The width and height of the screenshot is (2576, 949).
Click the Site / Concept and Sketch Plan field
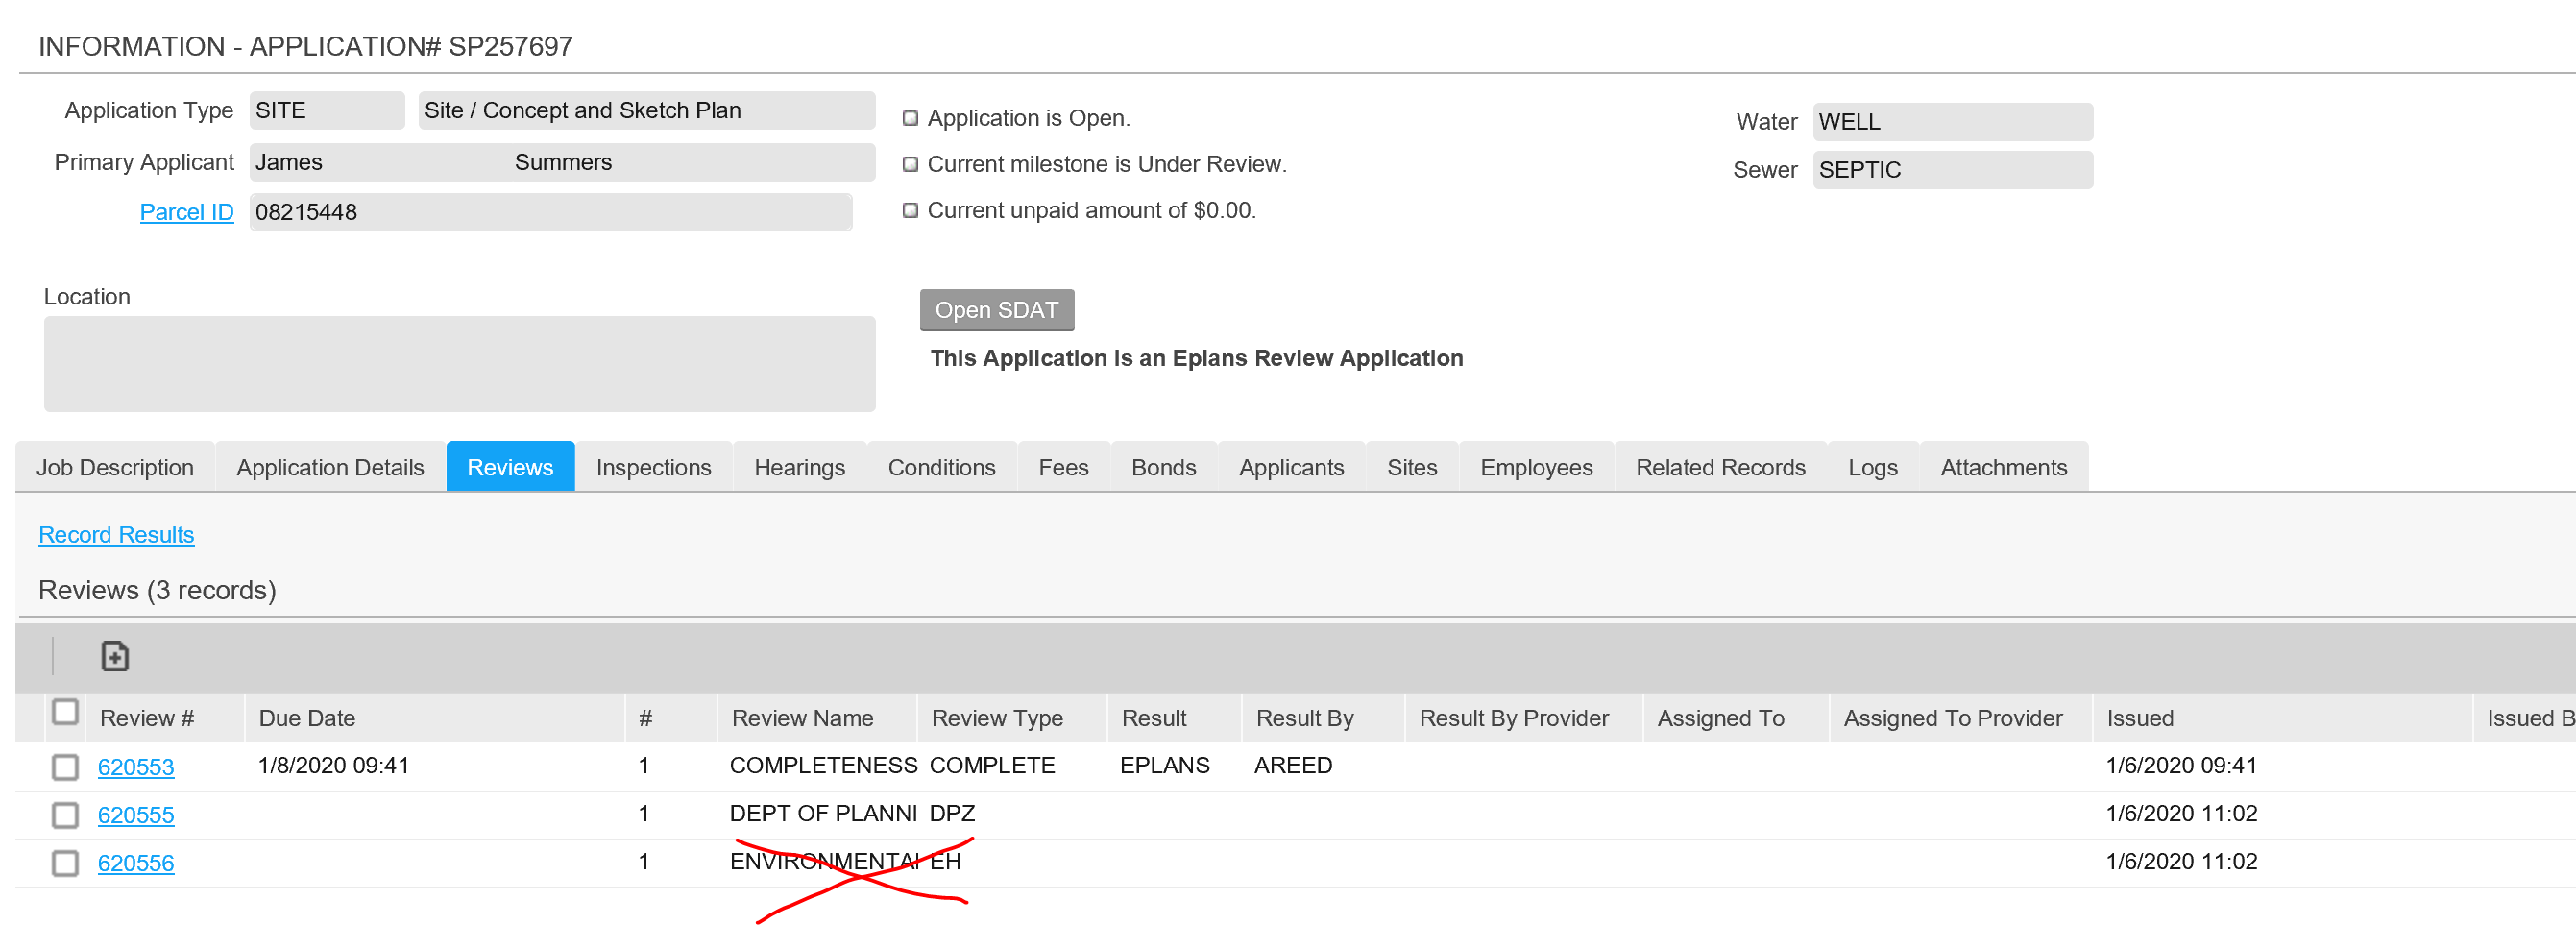pyautogui.click(x=647, y=110)
